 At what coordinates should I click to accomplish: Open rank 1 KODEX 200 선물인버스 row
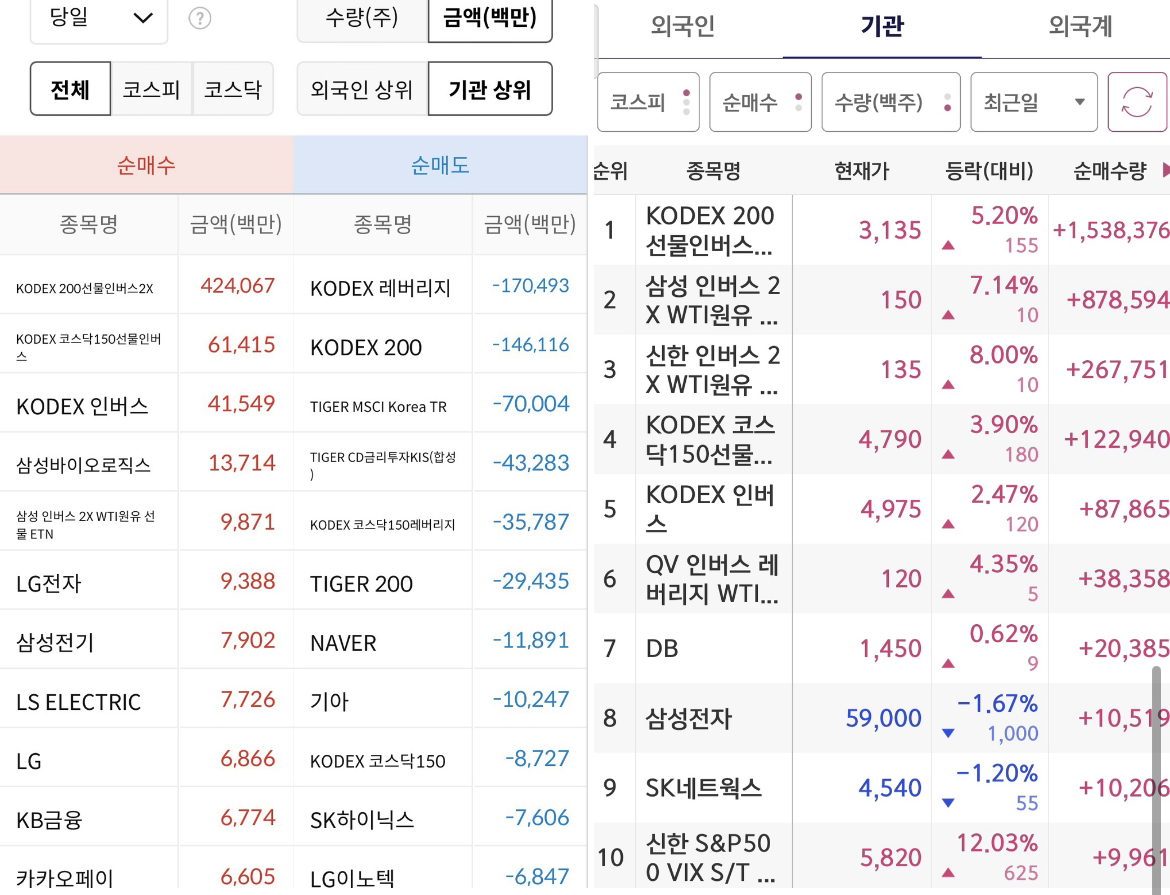[882, 230]
